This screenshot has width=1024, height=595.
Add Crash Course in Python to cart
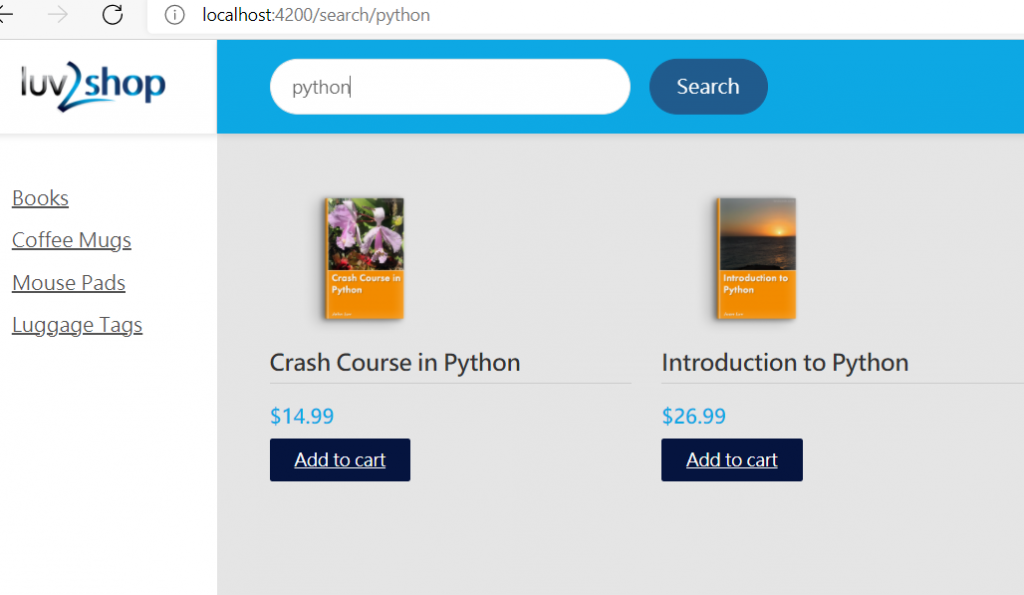[x=340, y=460]
